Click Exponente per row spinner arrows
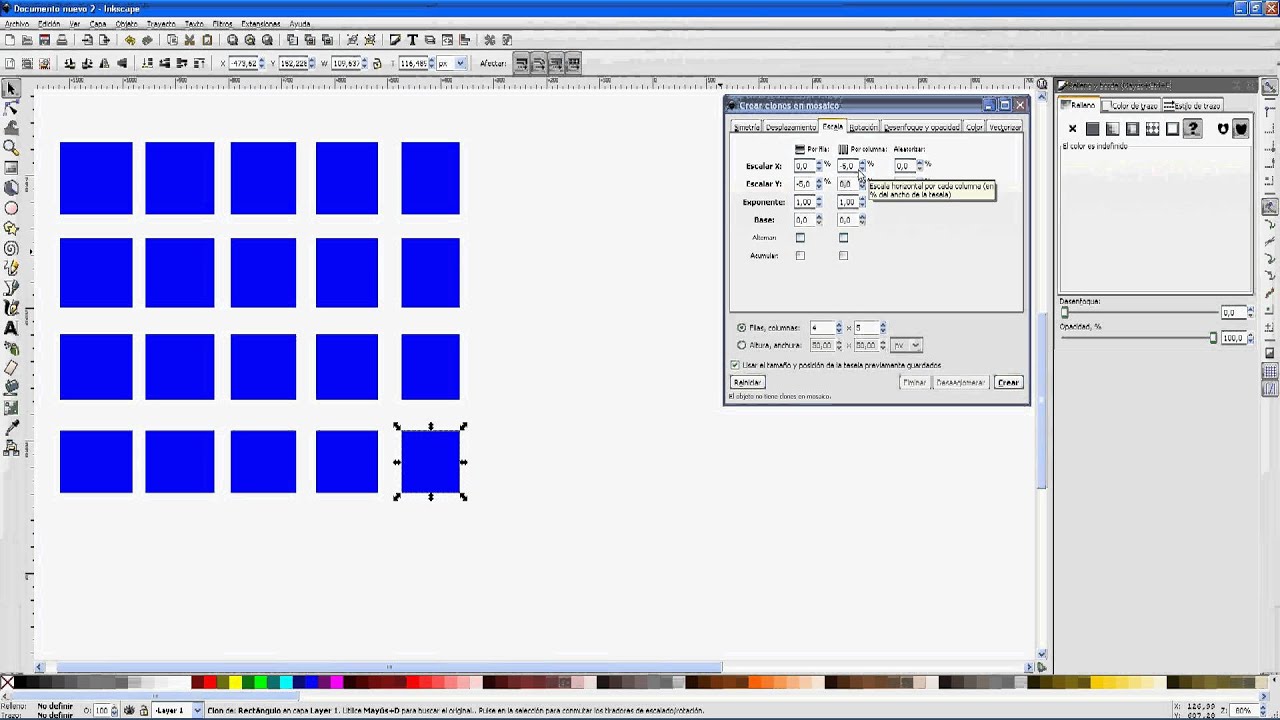The image size is (1280, 720). 819,202
